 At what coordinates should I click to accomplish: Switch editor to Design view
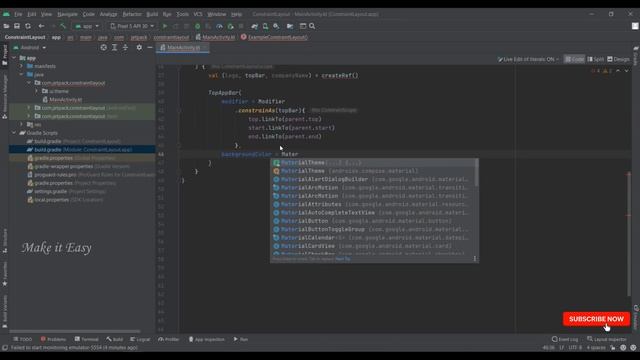618,59
